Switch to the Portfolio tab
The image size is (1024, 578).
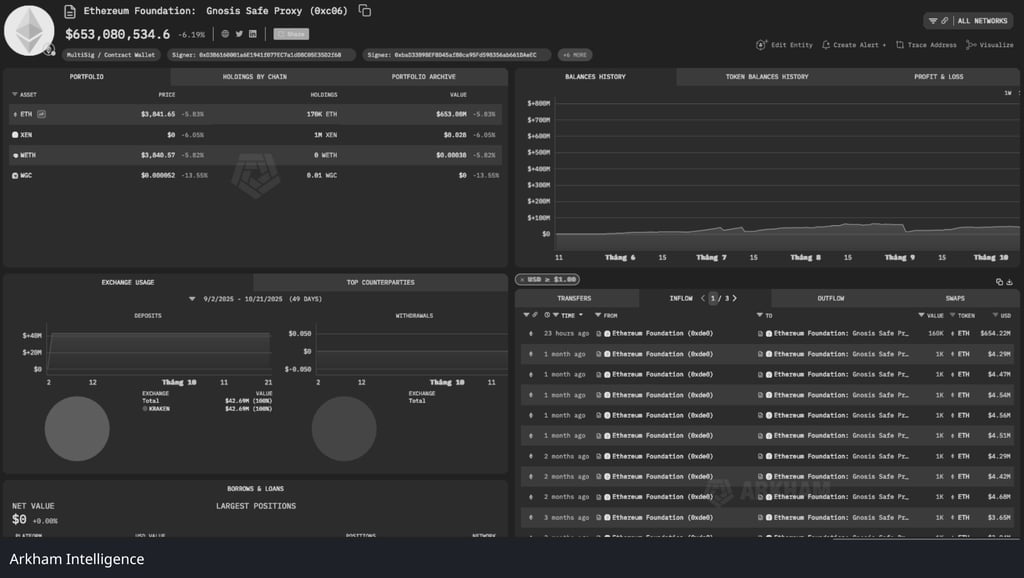pos(87,76)
